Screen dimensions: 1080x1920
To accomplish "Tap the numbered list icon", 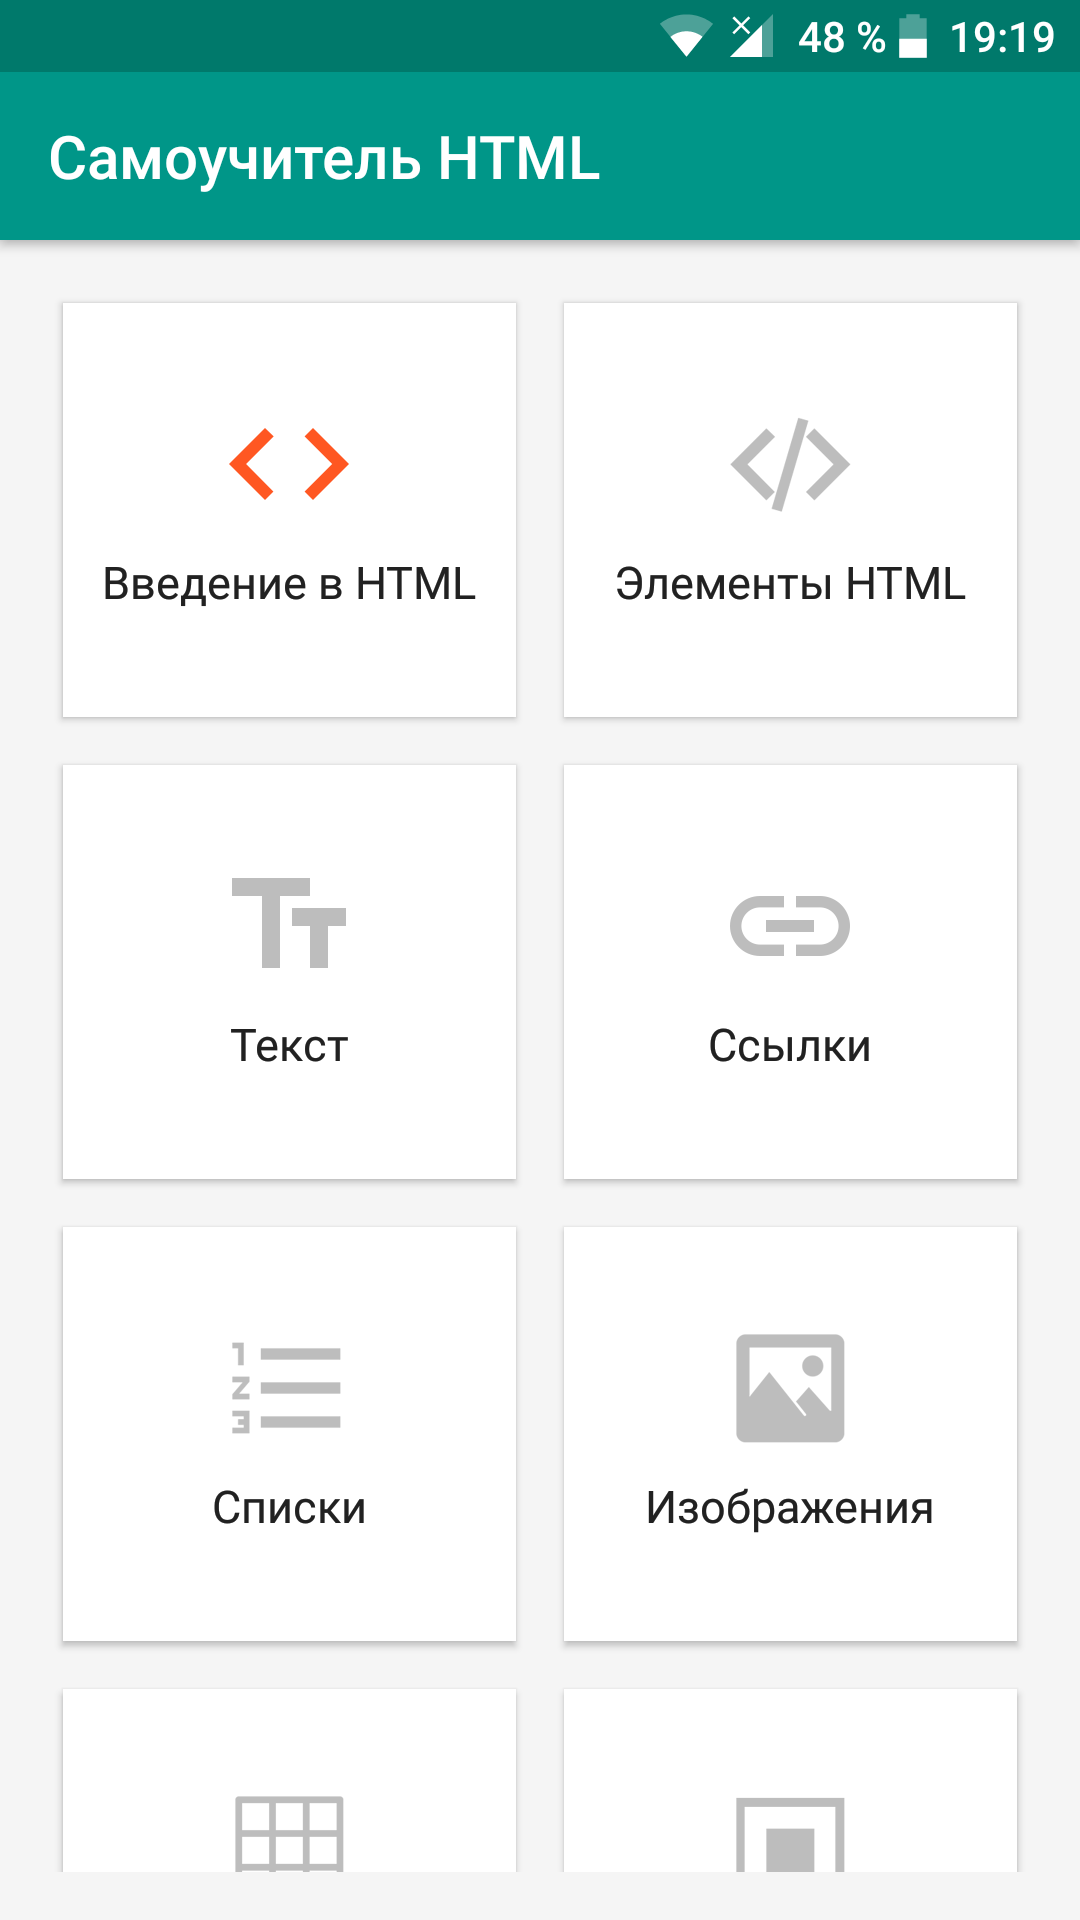I will 286,1388.
